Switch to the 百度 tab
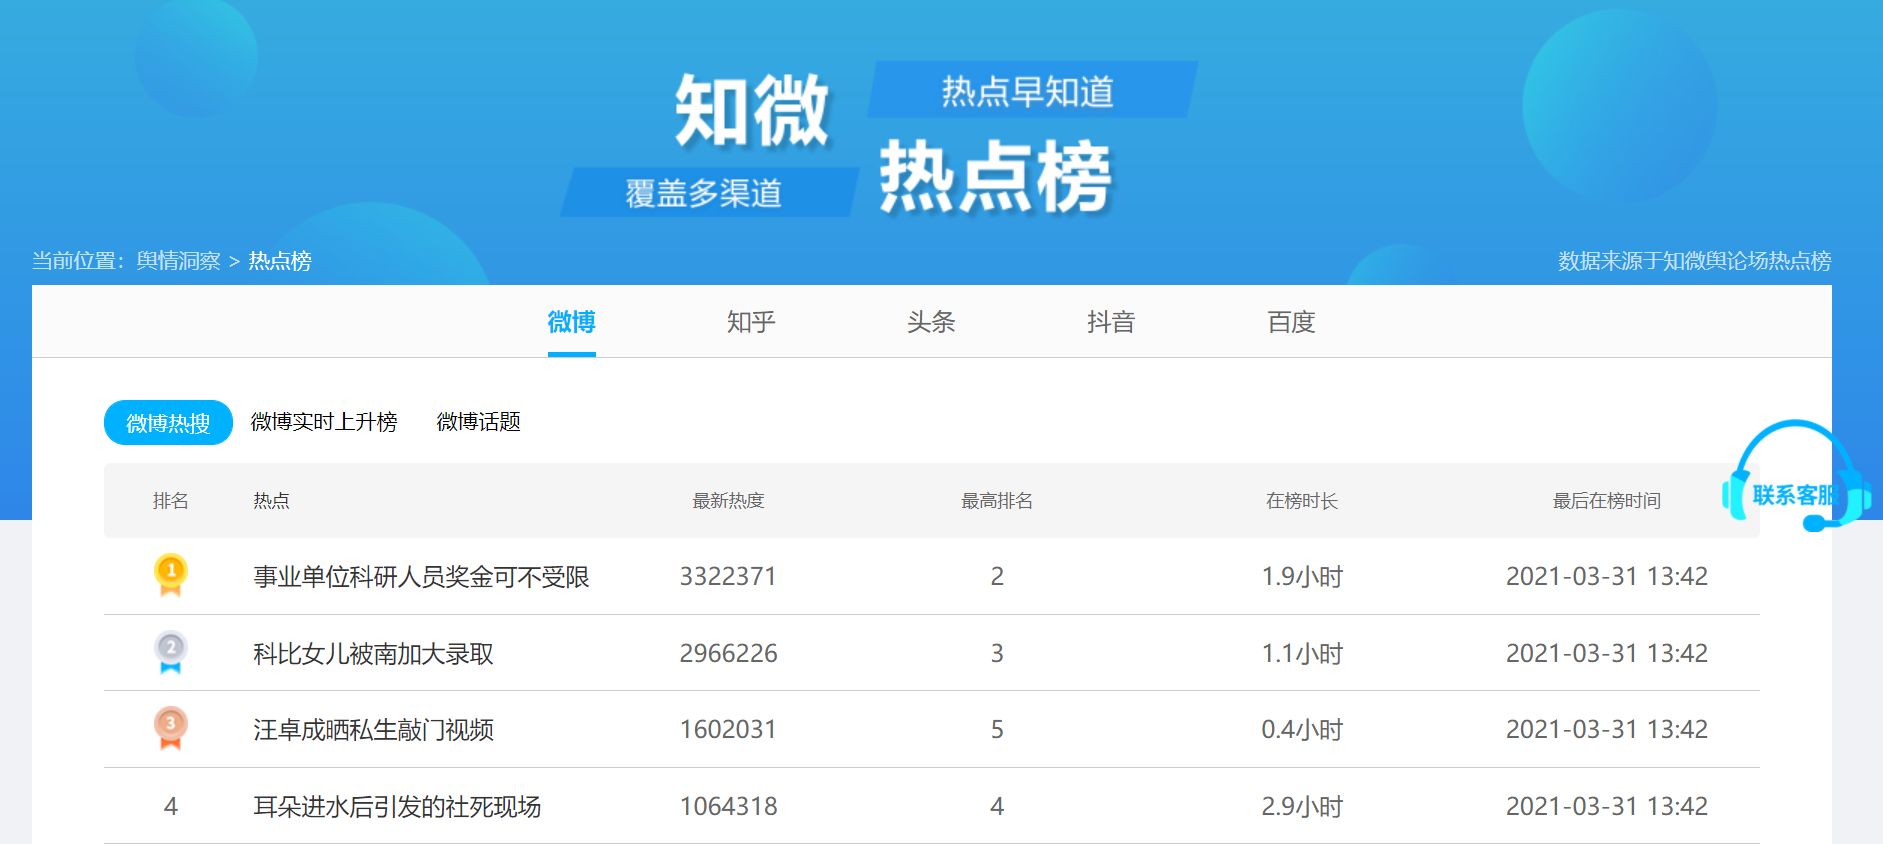Image resolution: width=1883 pixels, height=844 pixels. point(1291,322)
